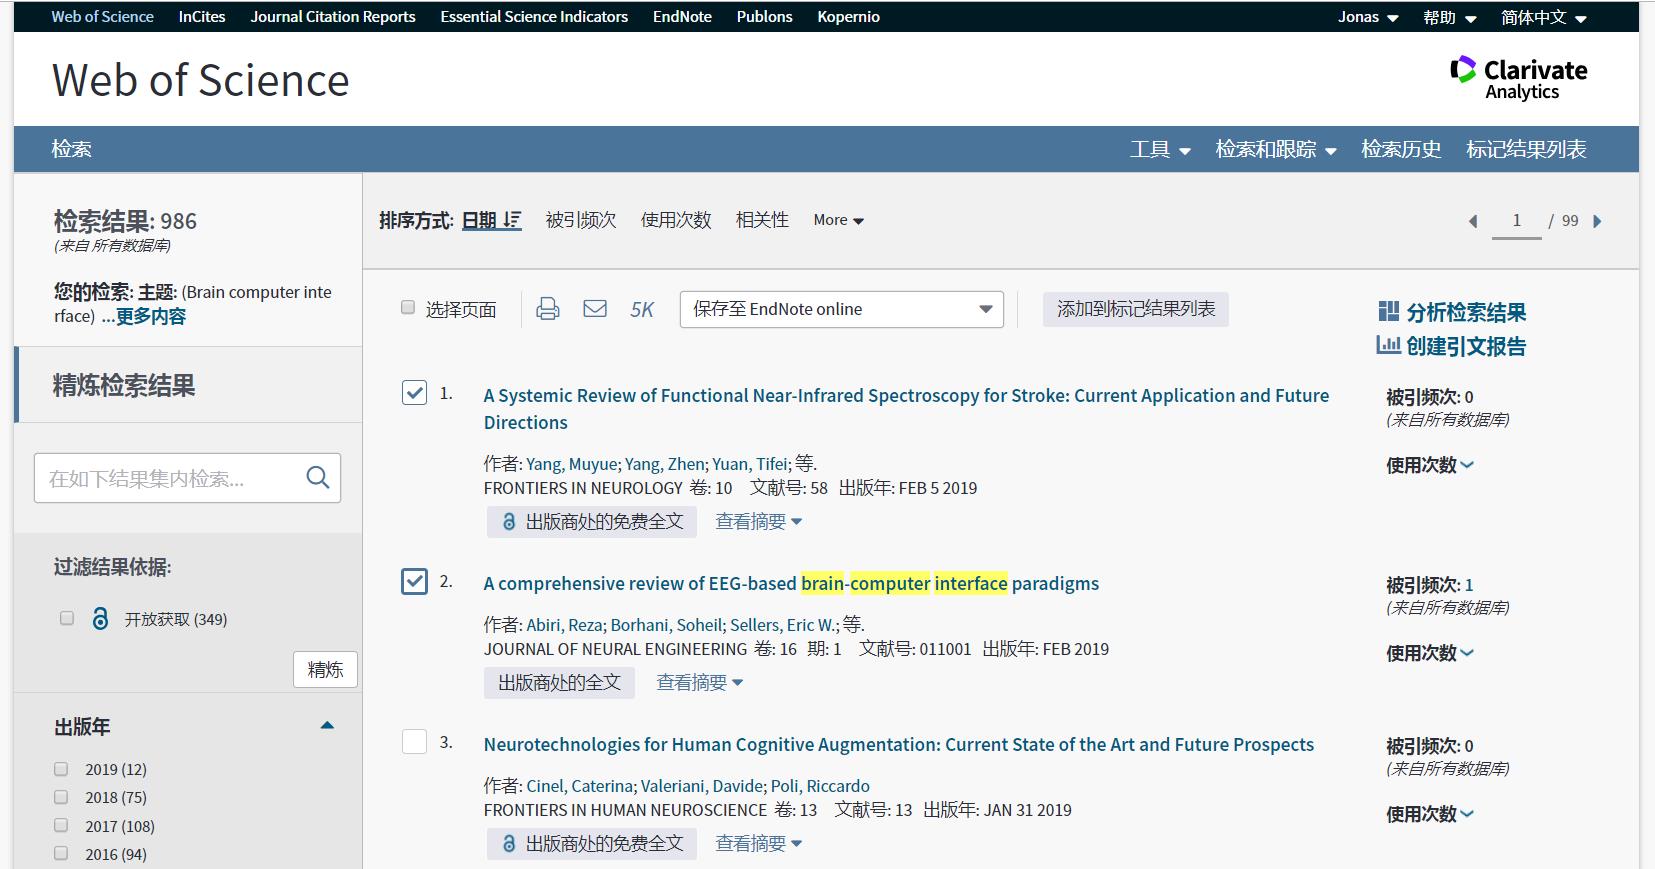Screen dimensions: 1655x869
Task: Click the search magnifier in refine box
Action: tap(318, 478)
